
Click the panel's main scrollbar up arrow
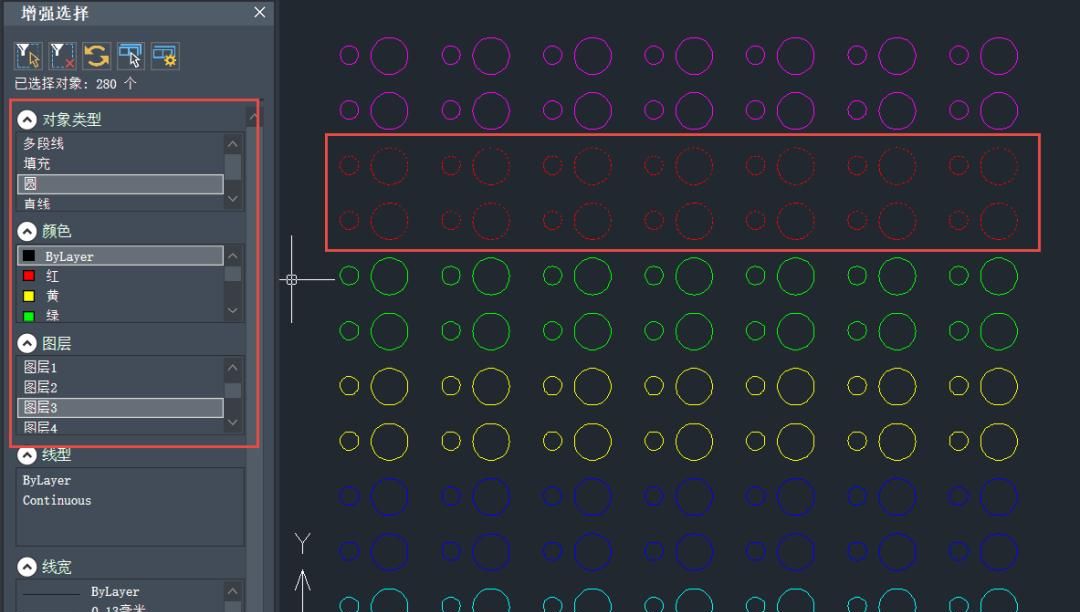click(253, 117)
